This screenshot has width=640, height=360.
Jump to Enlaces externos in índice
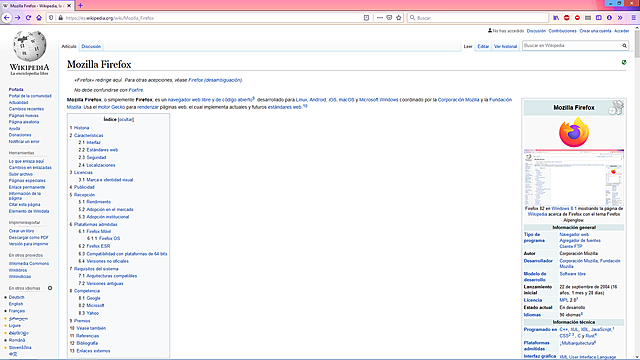click(x=93, y=351)
